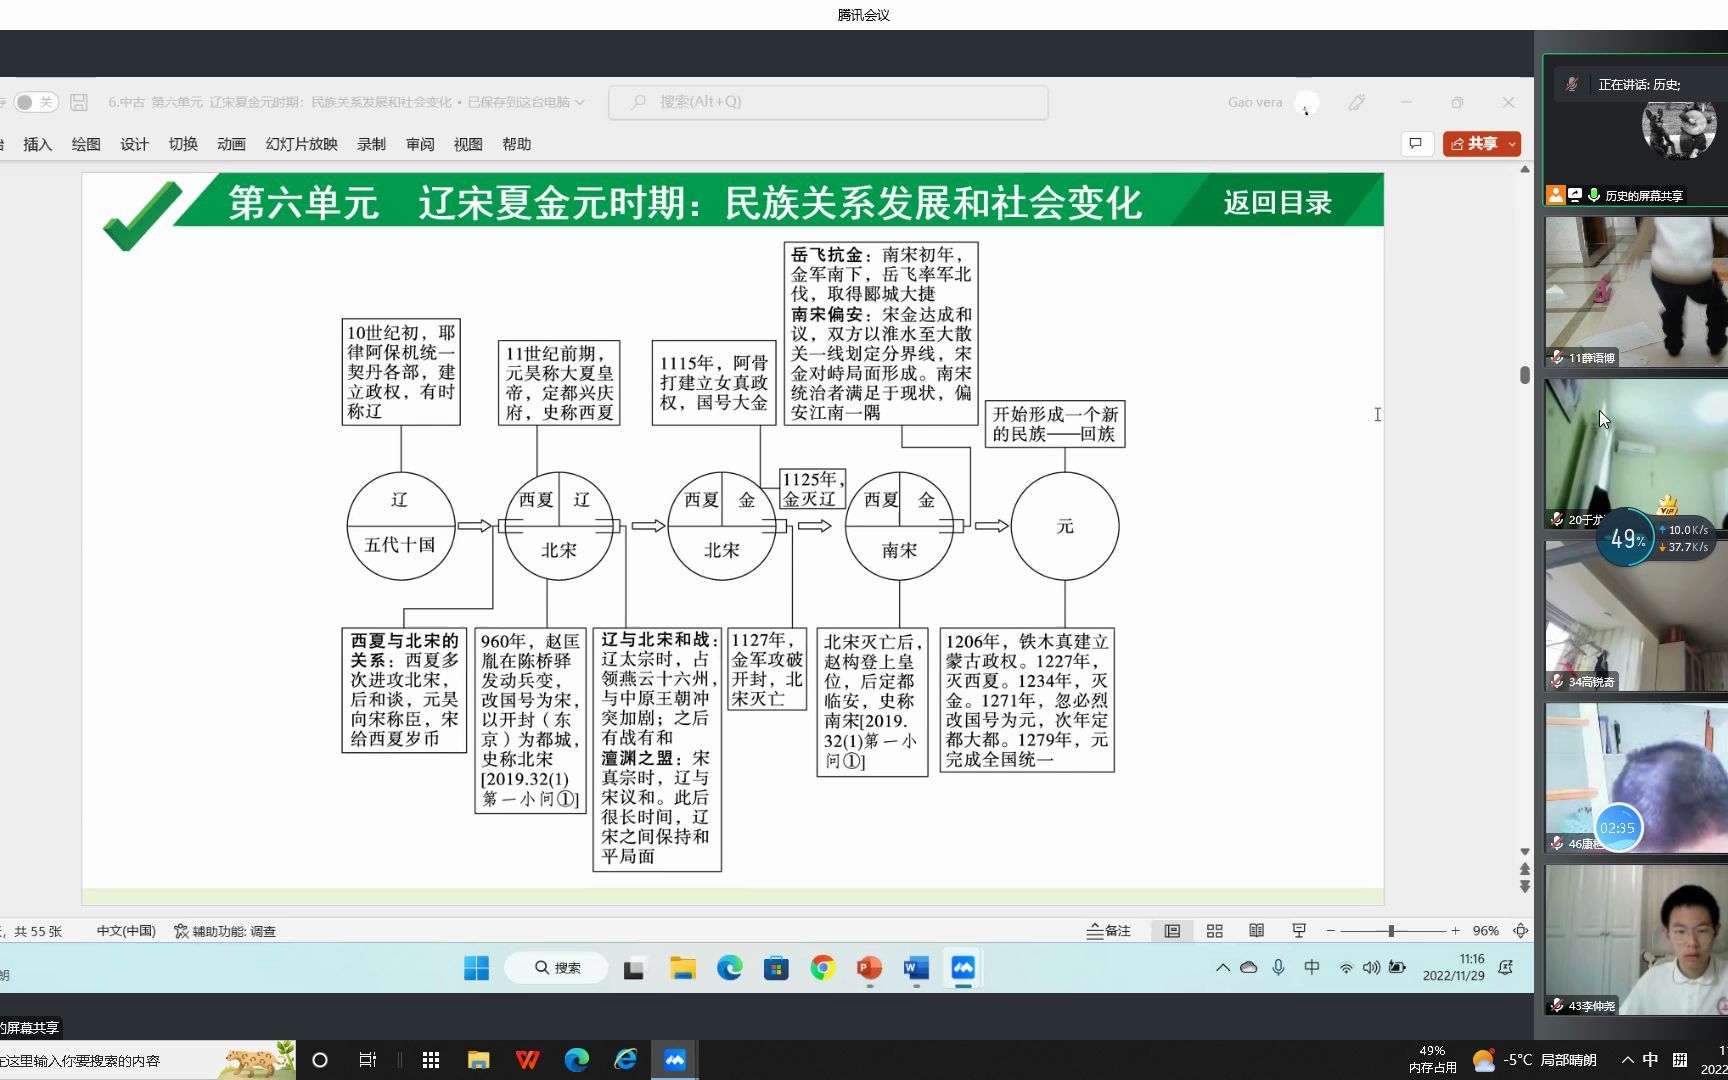Open the 动画 ribbon tab

231,144
